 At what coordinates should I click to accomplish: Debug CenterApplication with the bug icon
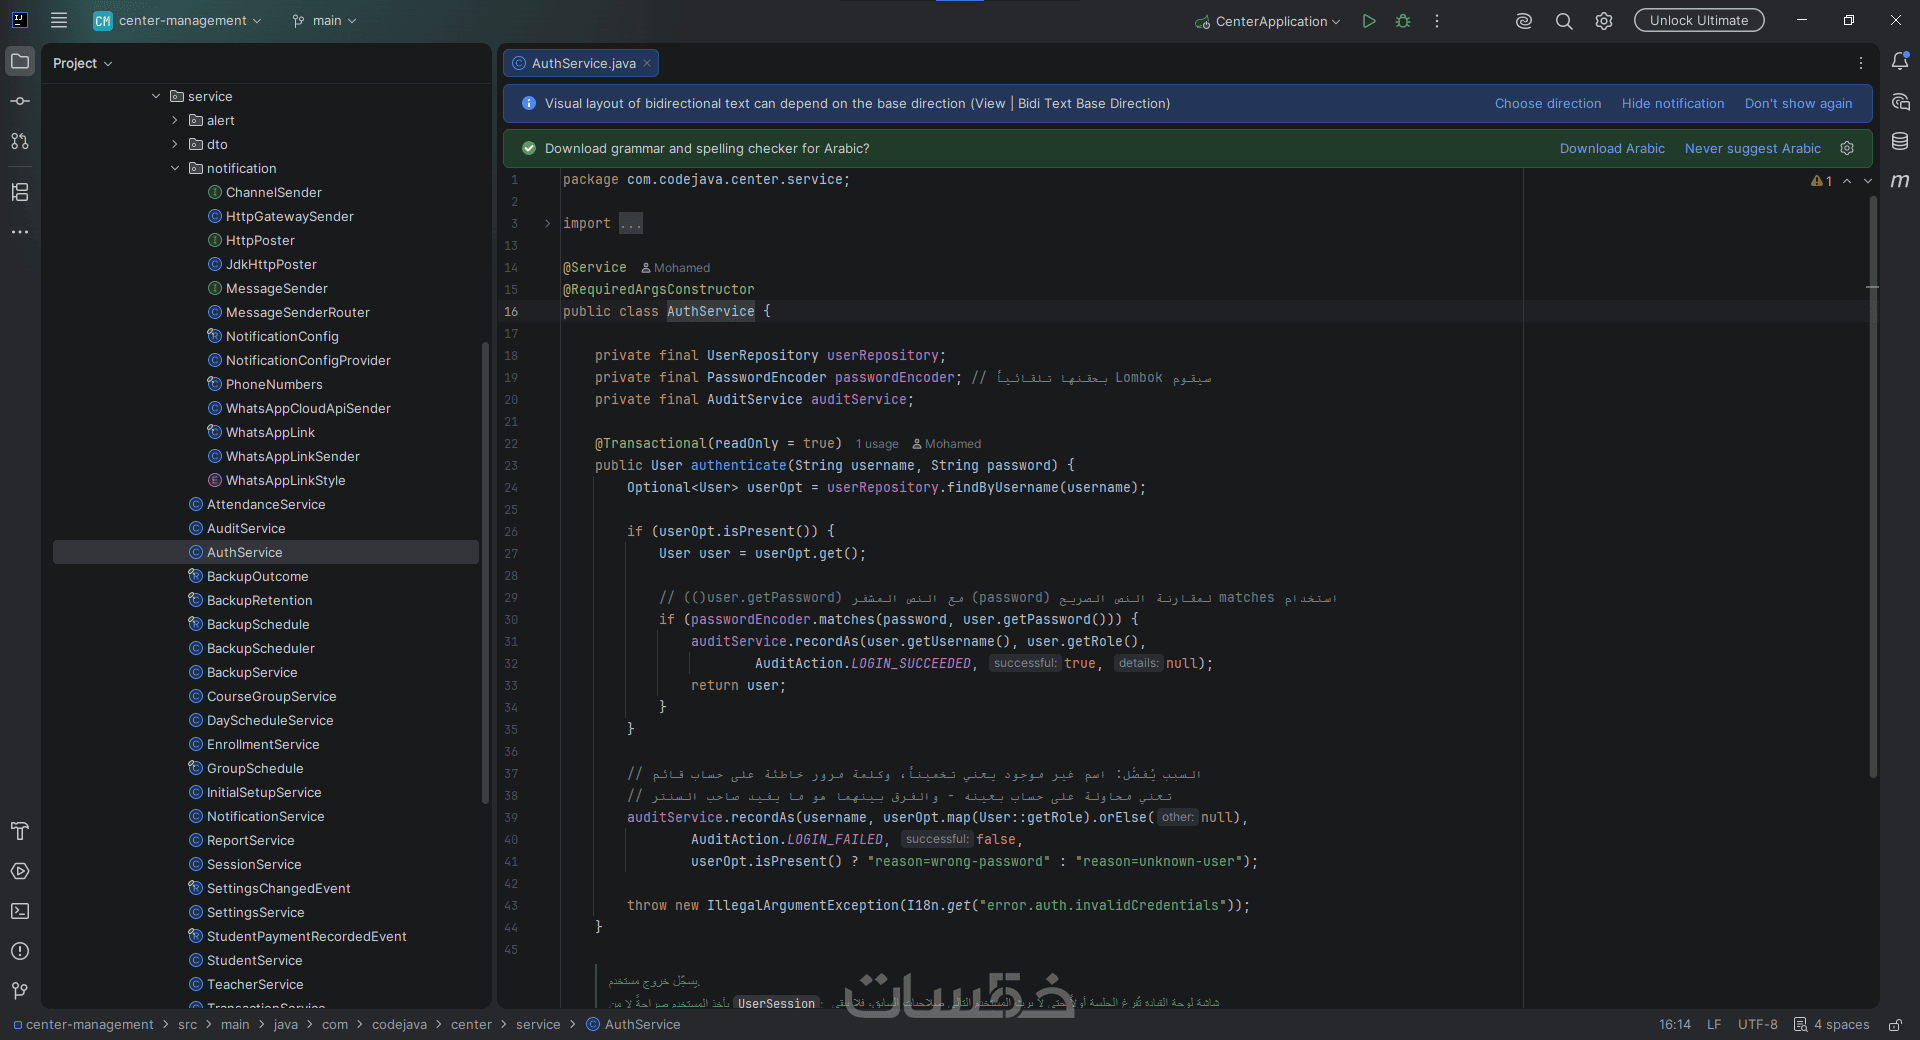pyautogui.click(x=1403, y=21)
